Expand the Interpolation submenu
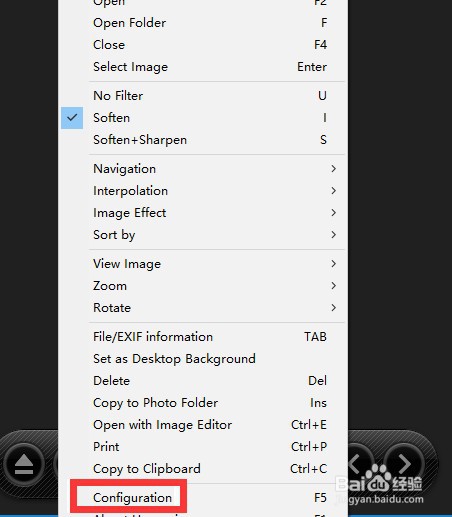 [x=203, y=191]
